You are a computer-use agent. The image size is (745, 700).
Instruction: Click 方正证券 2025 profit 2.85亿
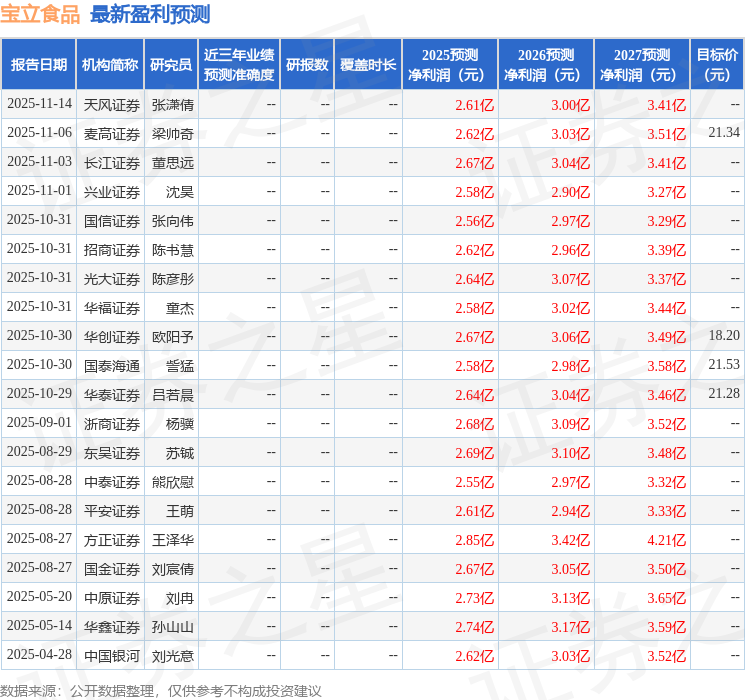(475, 540)
